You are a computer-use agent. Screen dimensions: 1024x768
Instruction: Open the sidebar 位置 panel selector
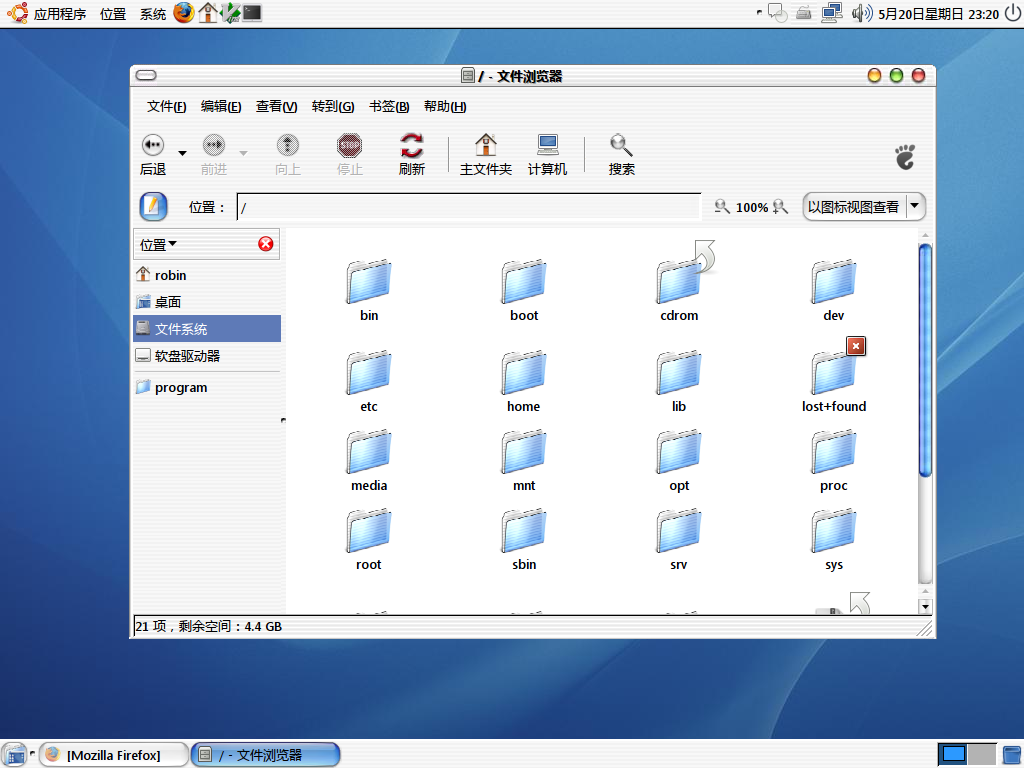coord(159,245)
